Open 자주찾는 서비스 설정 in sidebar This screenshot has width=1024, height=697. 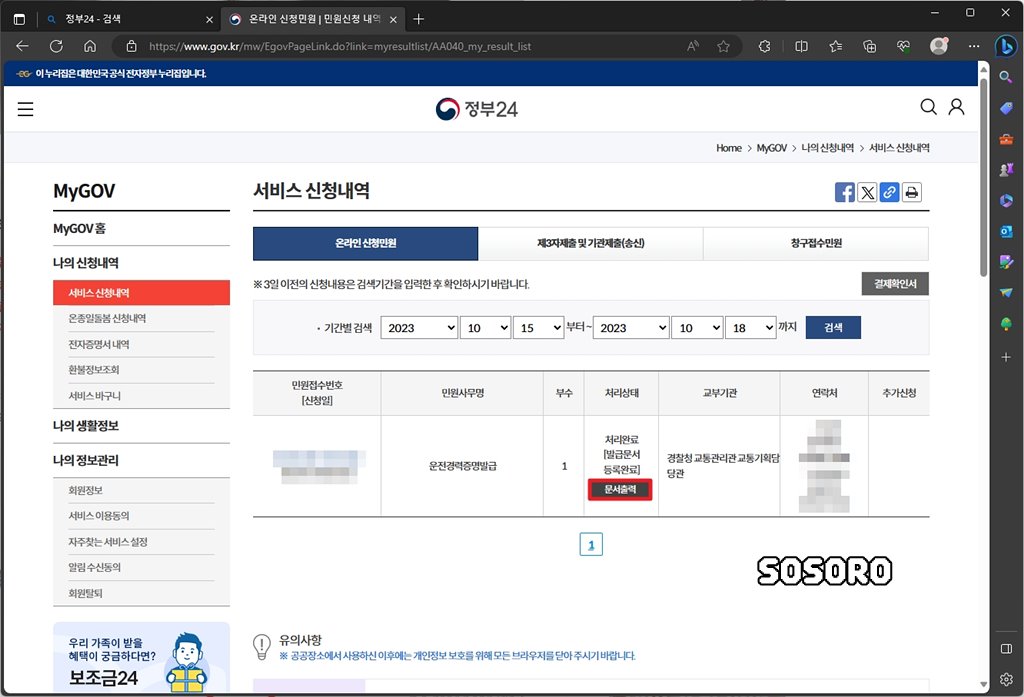tap(108, 542)
